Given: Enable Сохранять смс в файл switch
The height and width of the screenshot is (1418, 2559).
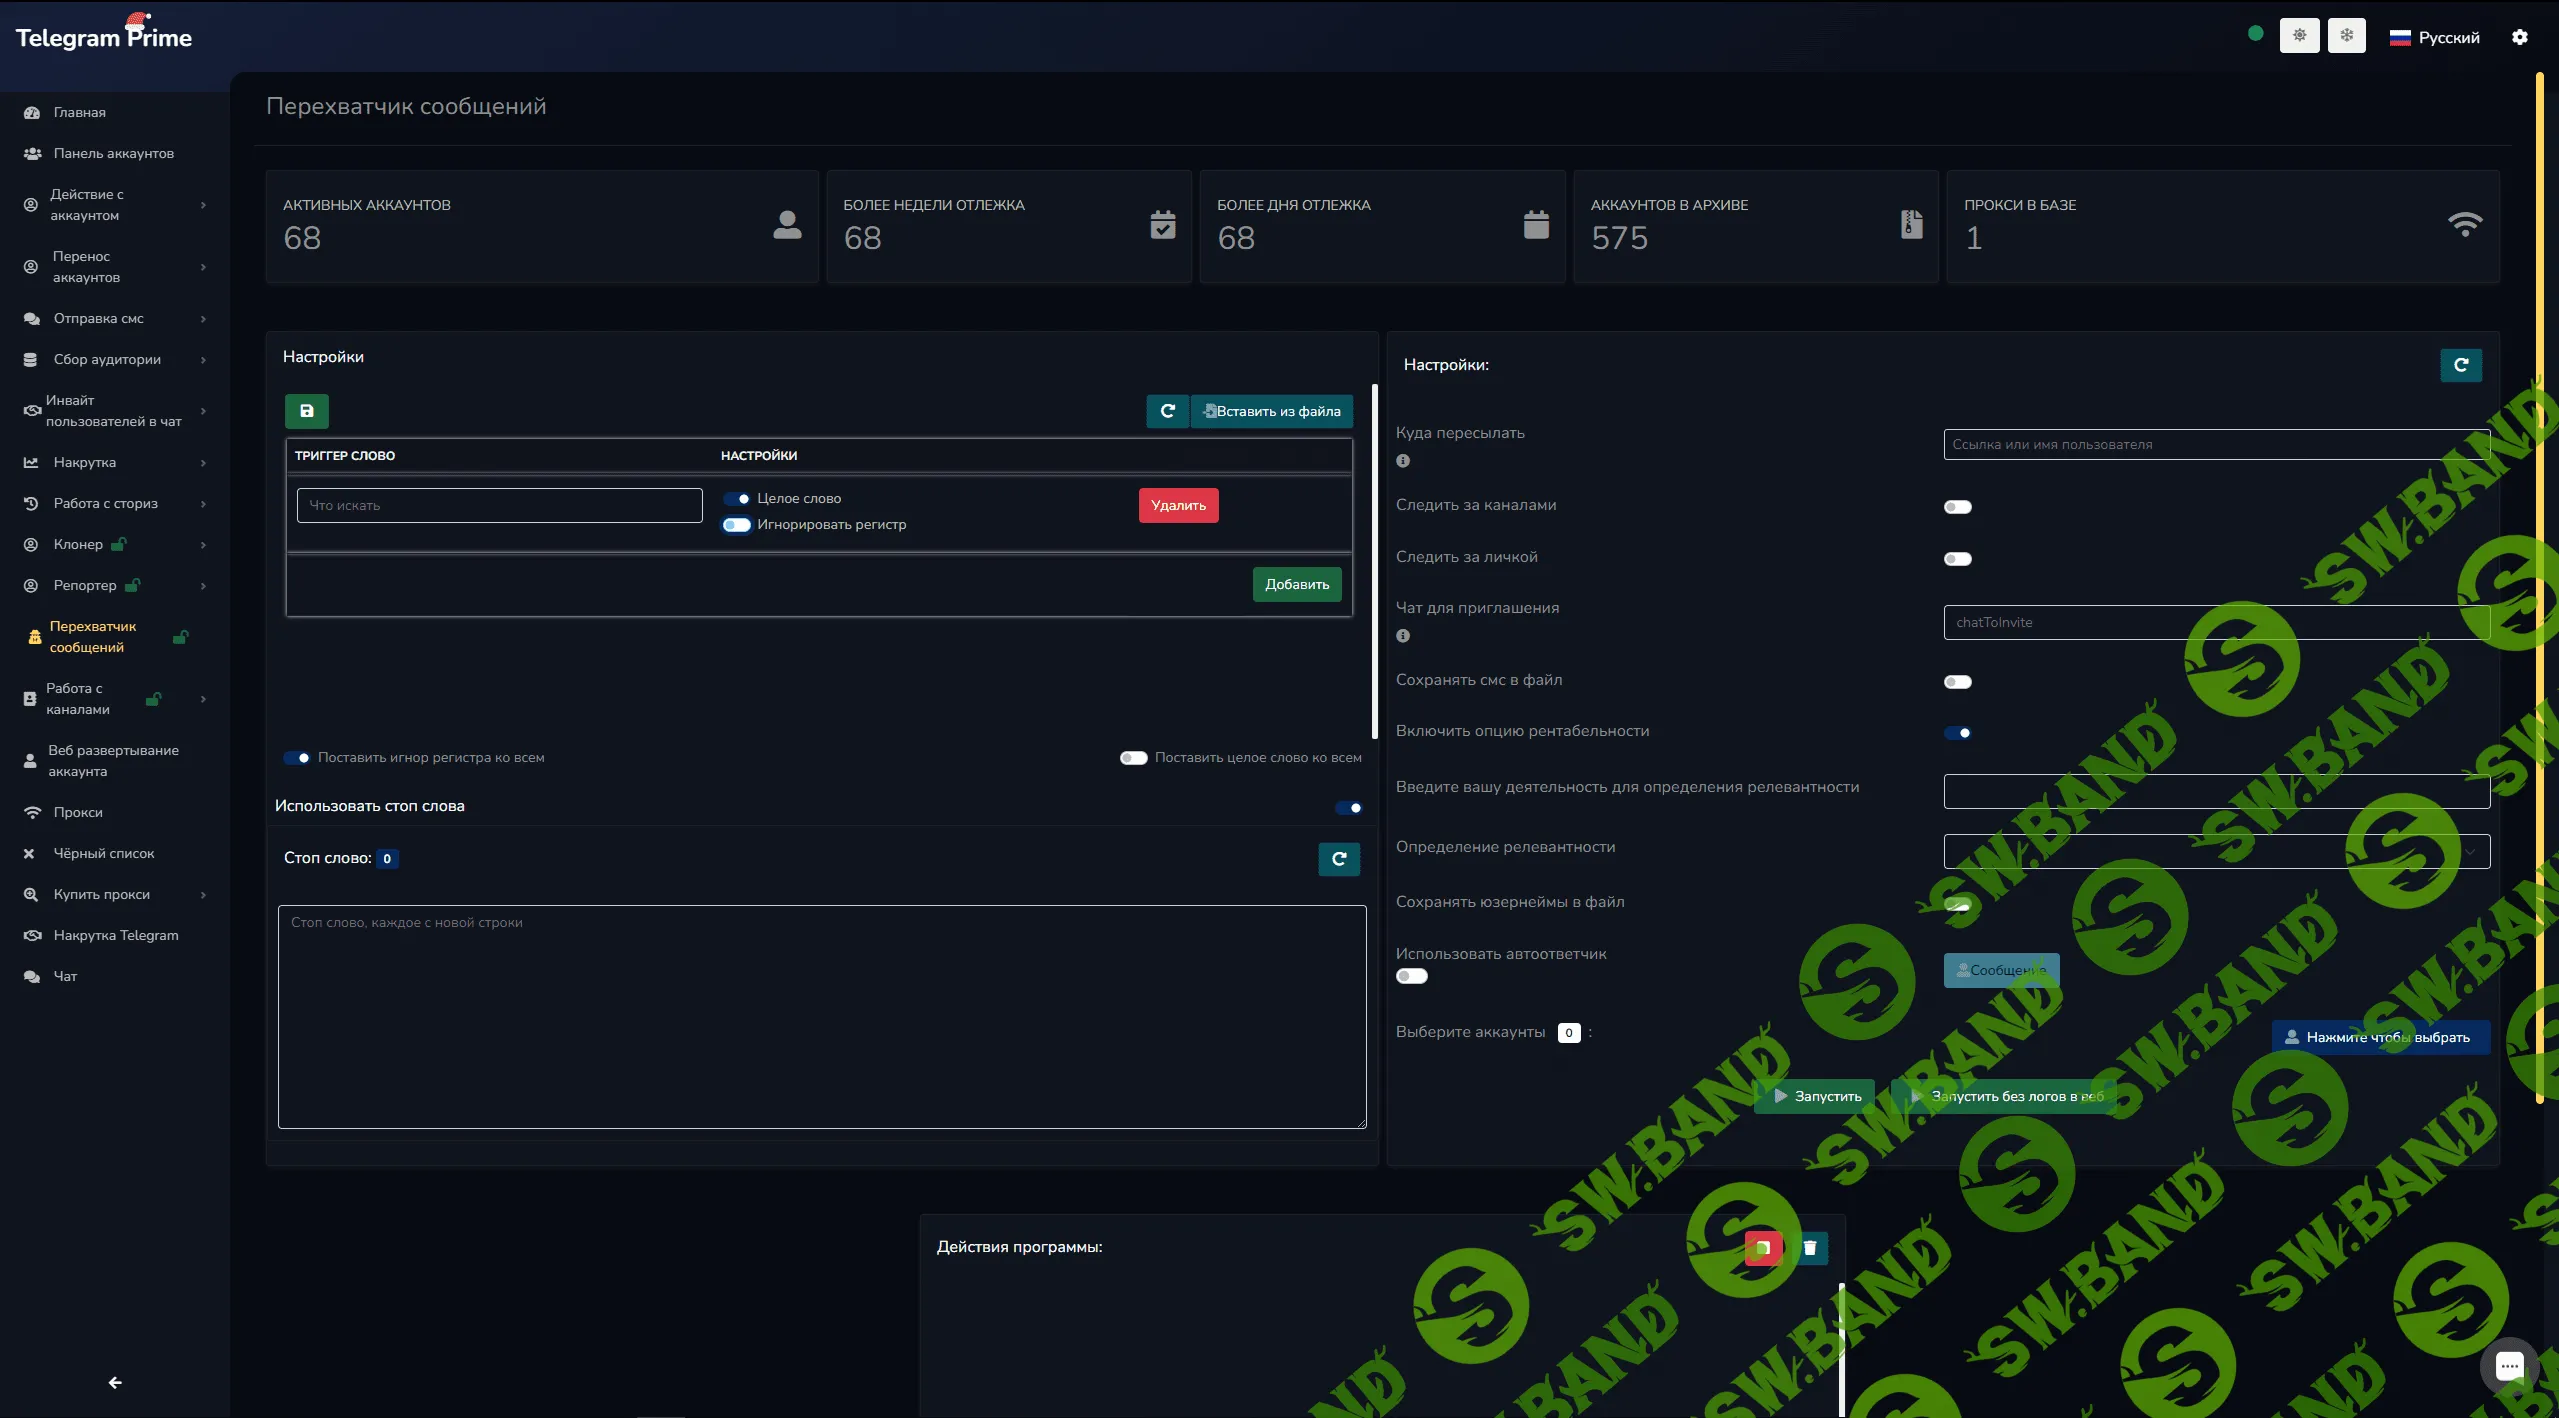Looking at the screenshot, I should [1957, 682].
